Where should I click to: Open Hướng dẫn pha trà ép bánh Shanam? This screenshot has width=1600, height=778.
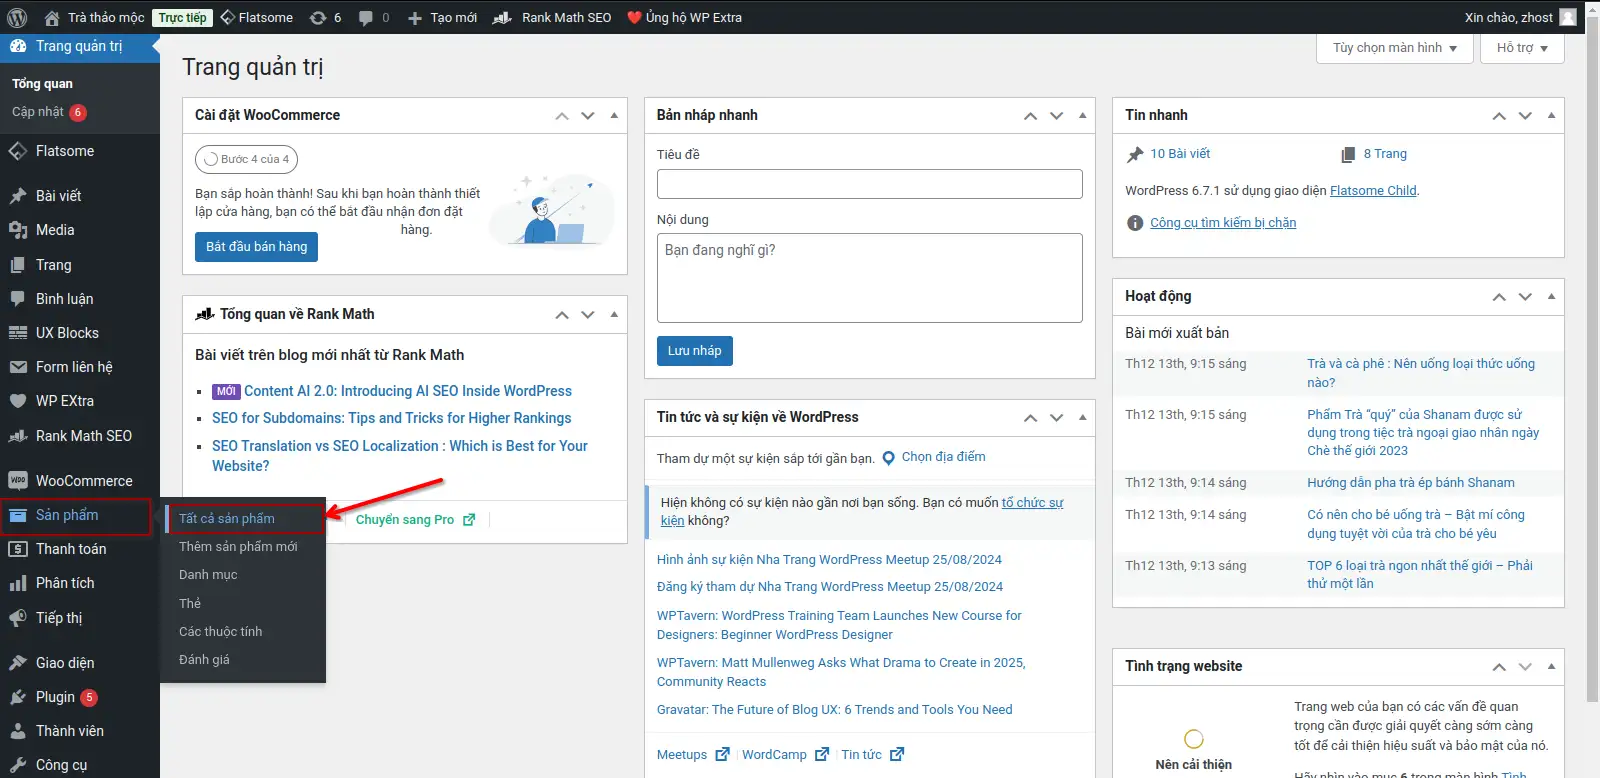click(x=1411, y=483)
